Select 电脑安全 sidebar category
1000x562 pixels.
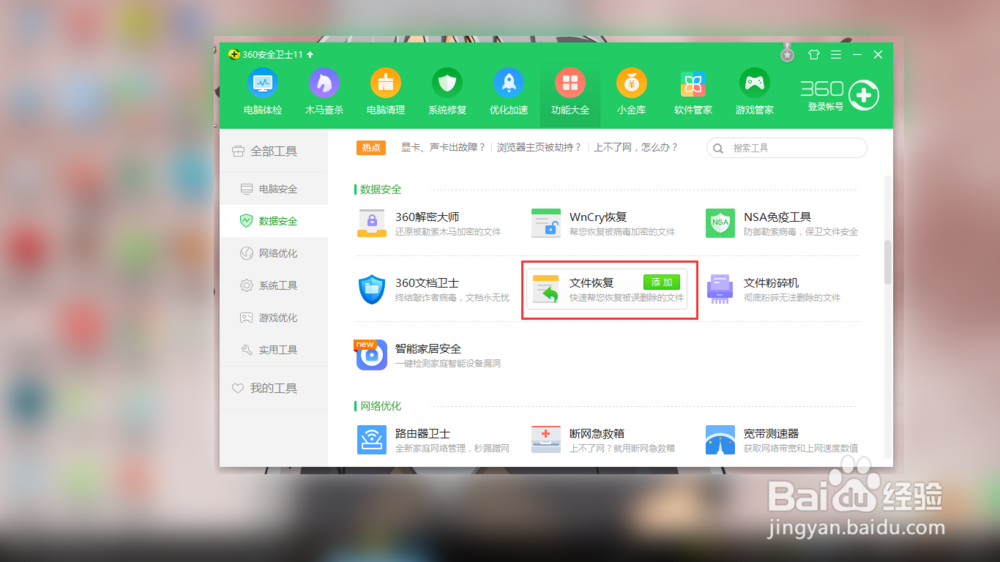tap(274, 189)
